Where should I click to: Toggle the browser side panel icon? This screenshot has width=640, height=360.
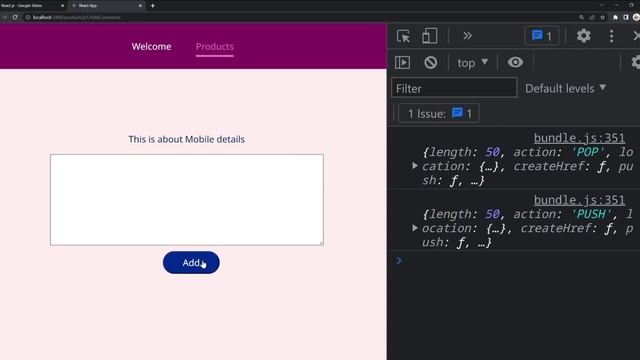pos(626,18)
